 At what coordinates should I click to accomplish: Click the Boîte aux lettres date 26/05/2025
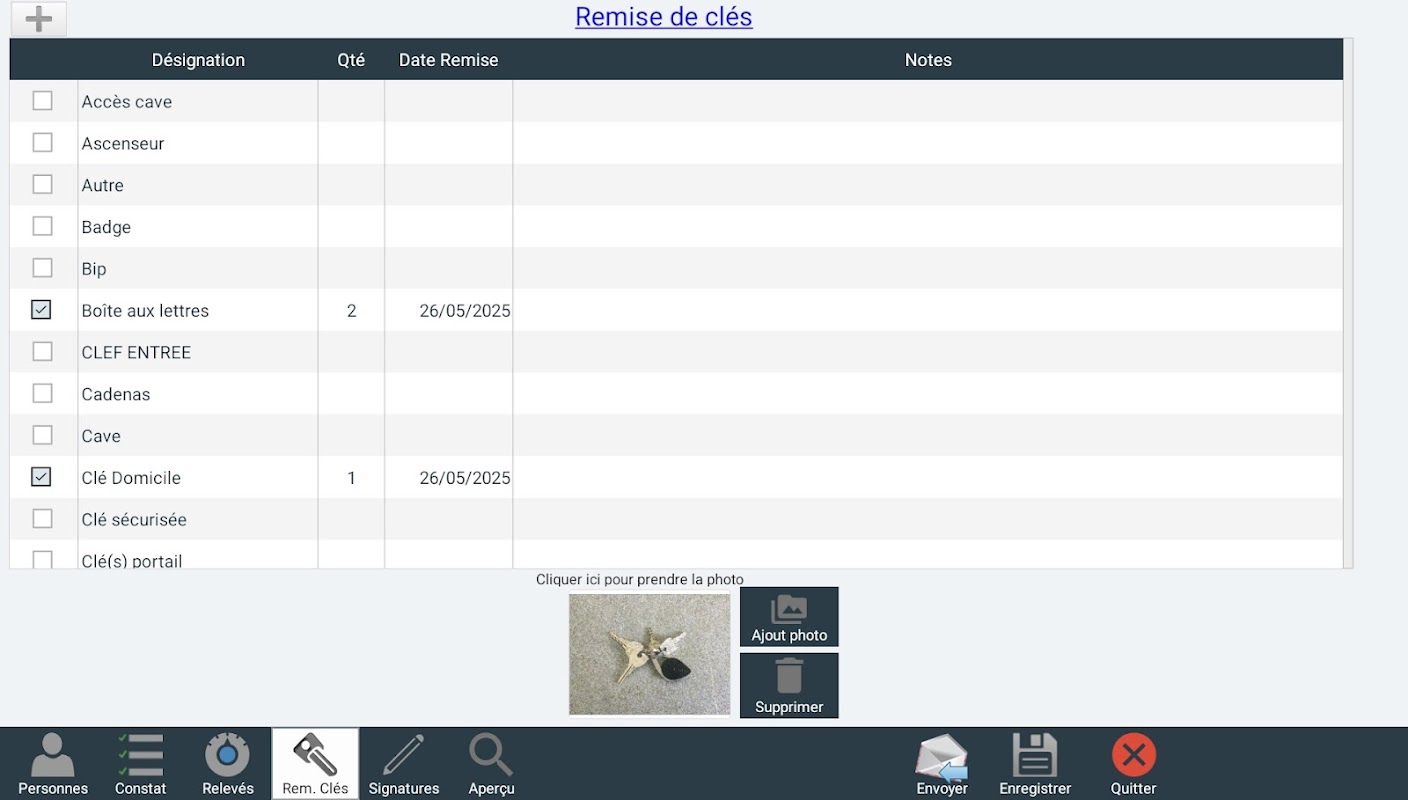[465, 311]
